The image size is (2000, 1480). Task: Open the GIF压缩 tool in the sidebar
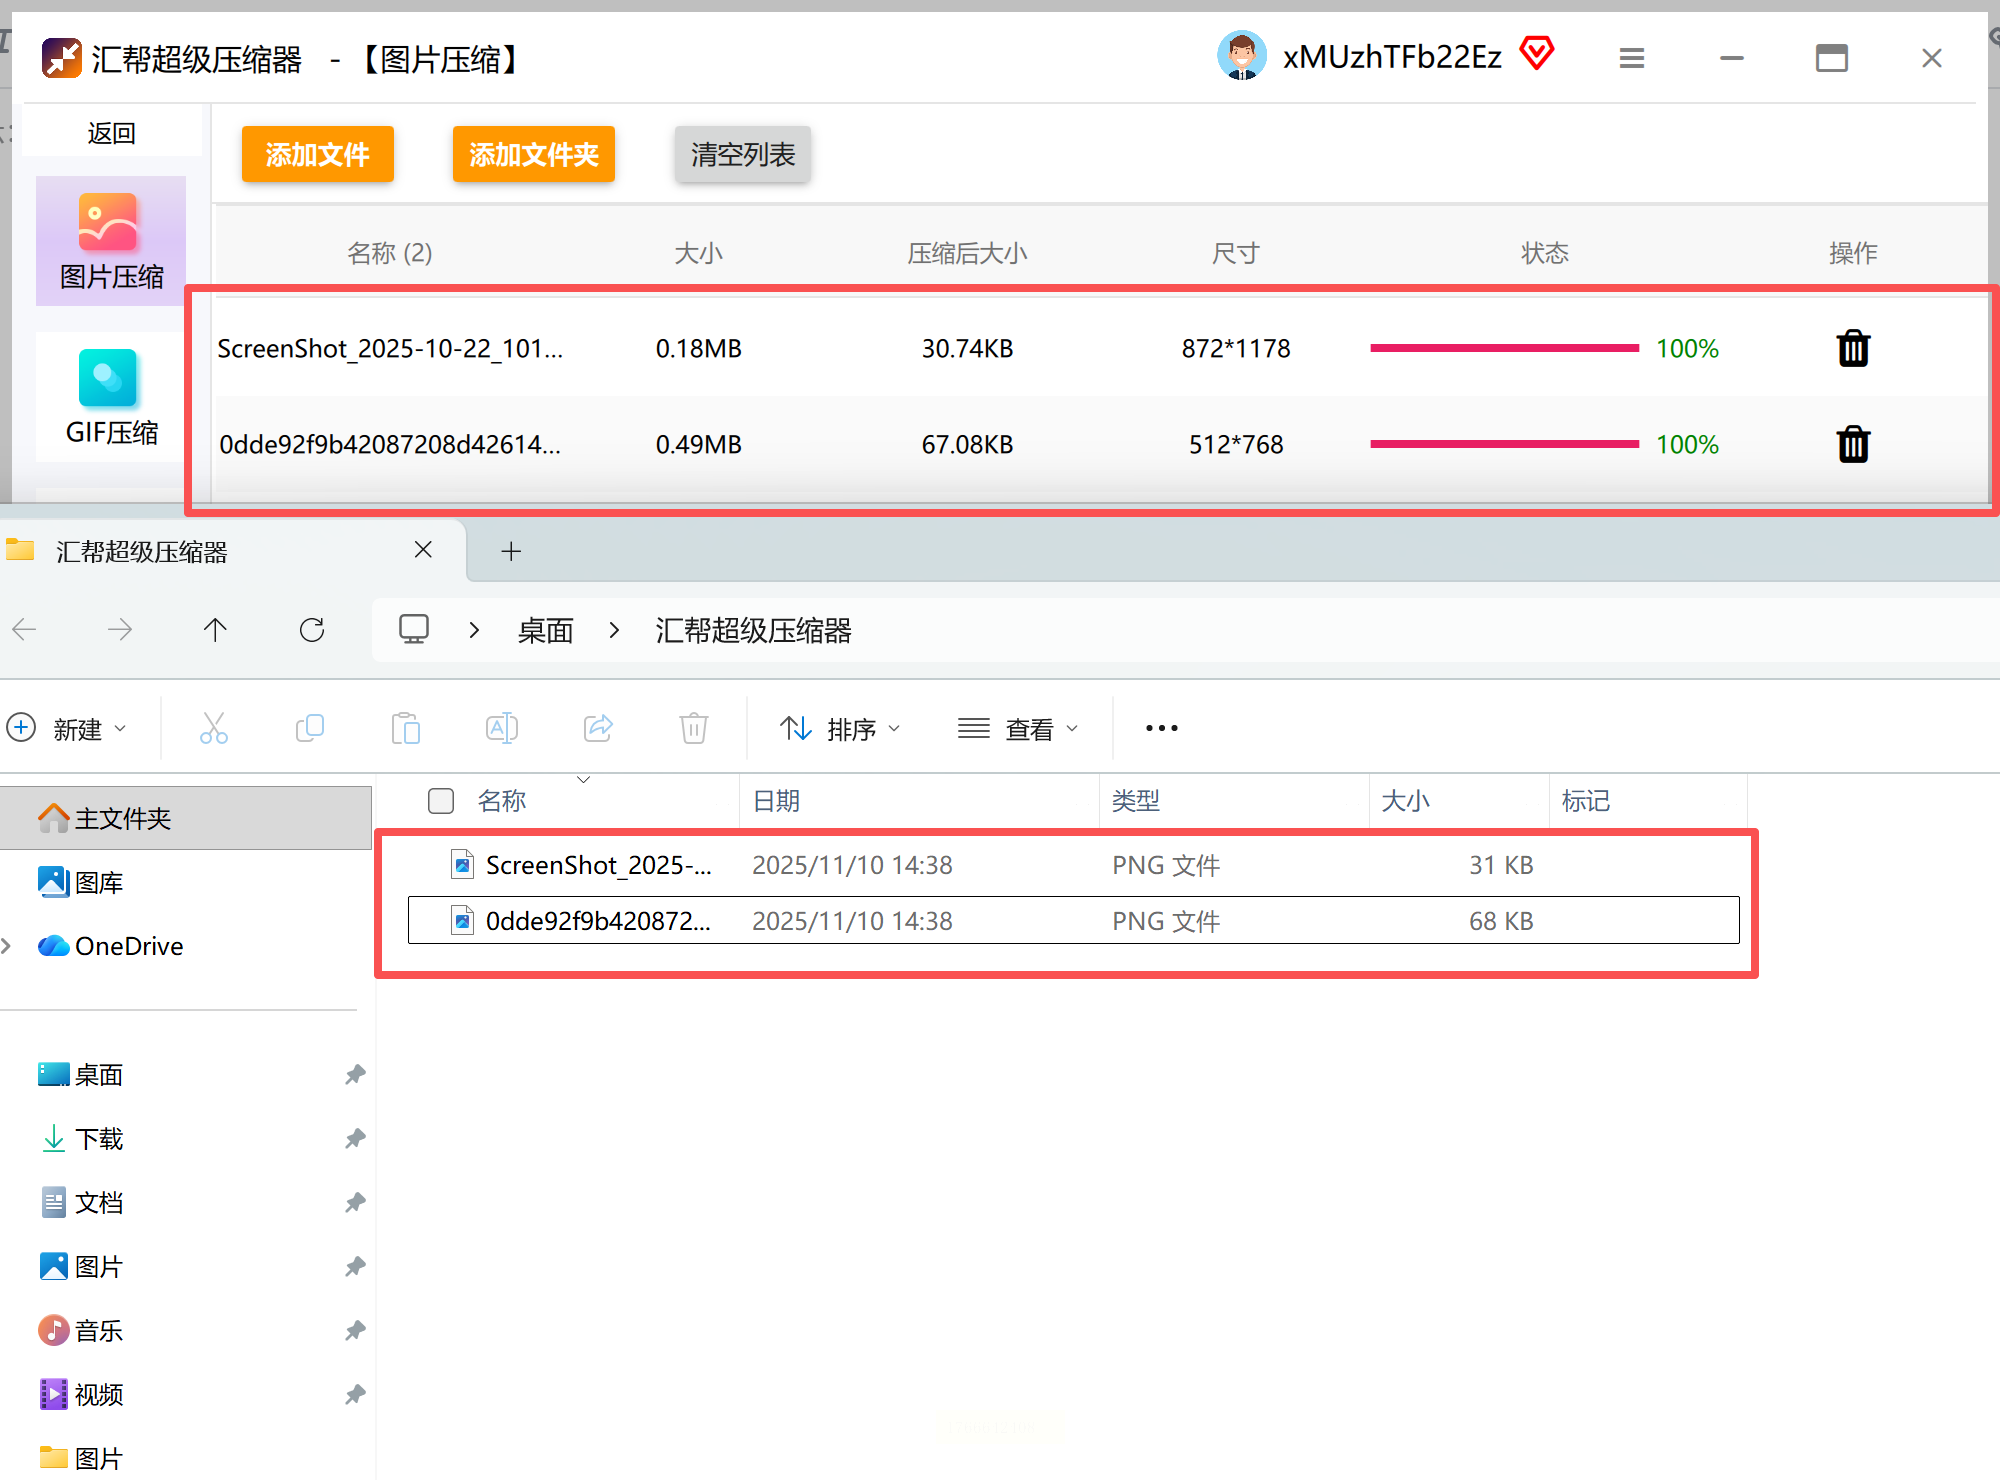110,398
